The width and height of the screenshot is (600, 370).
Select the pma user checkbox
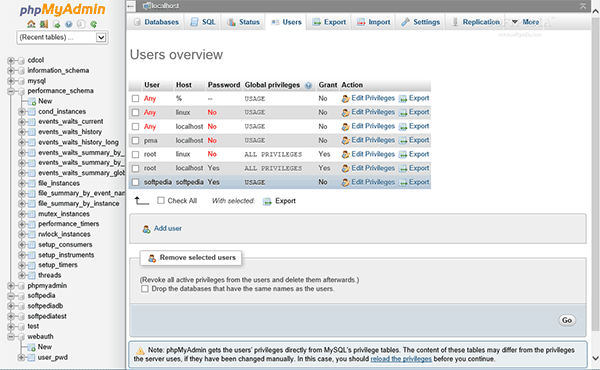pyautogui.click(x=135, y=140)
